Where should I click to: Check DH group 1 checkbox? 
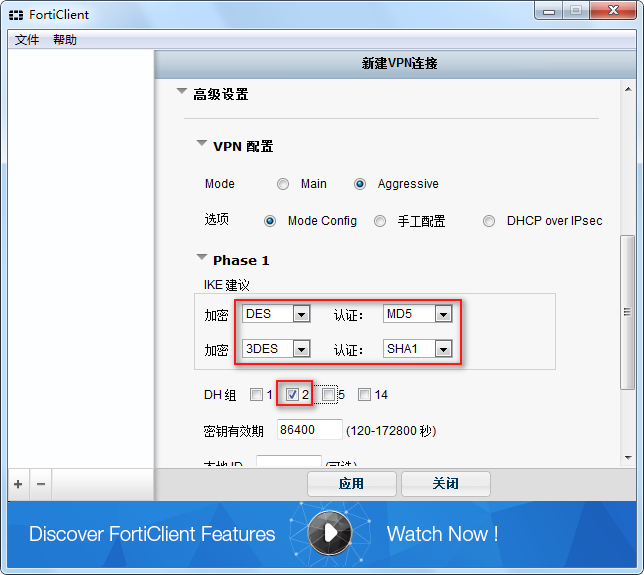(256, 395)
